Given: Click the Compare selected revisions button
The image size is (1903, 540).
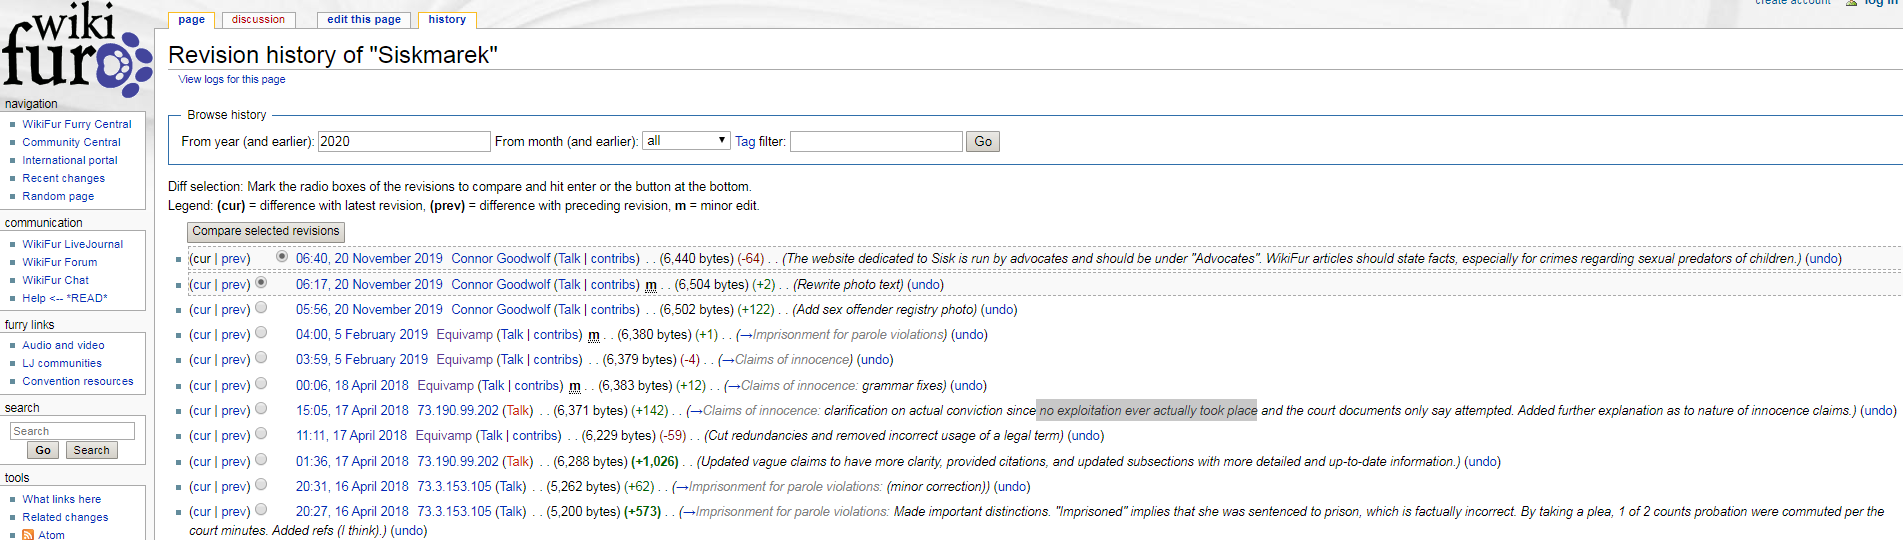Looking at the screenshot, I should 266,231.
